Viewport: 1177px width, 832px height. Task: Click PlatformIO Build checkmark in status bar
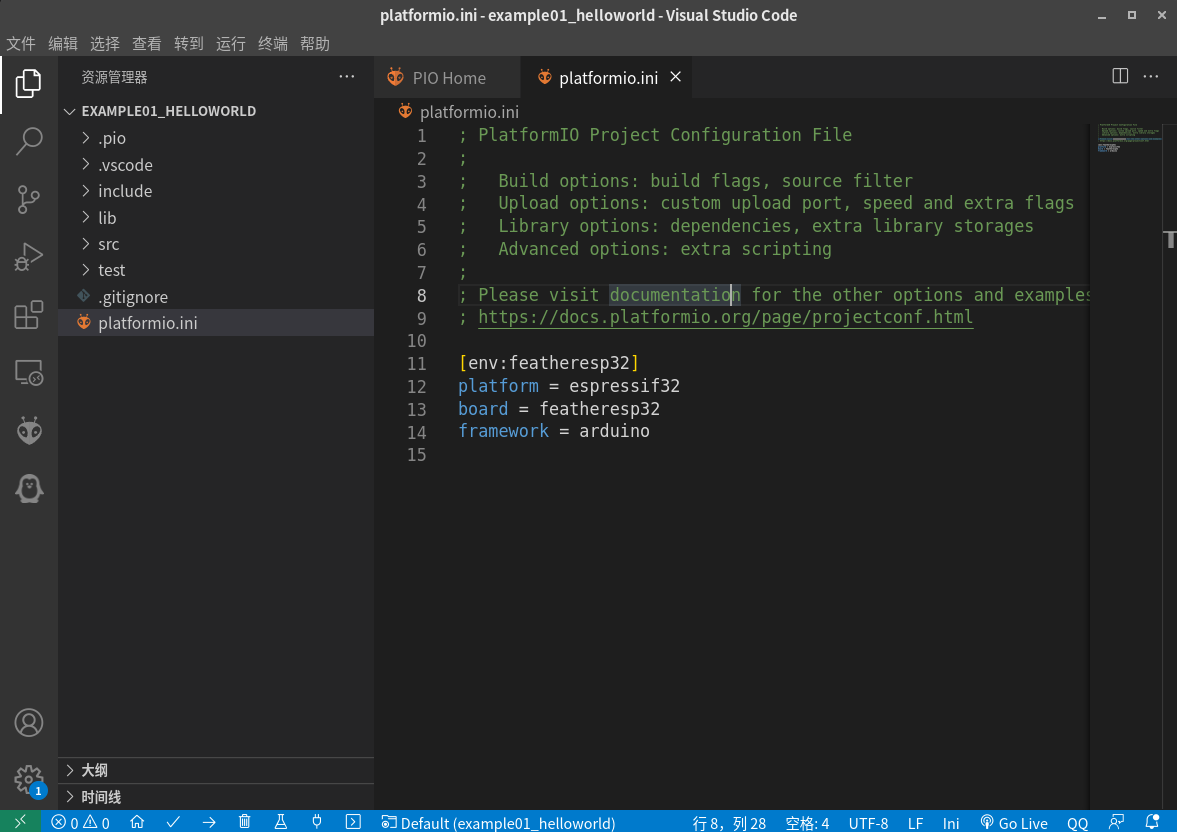(x=173, y=822)
